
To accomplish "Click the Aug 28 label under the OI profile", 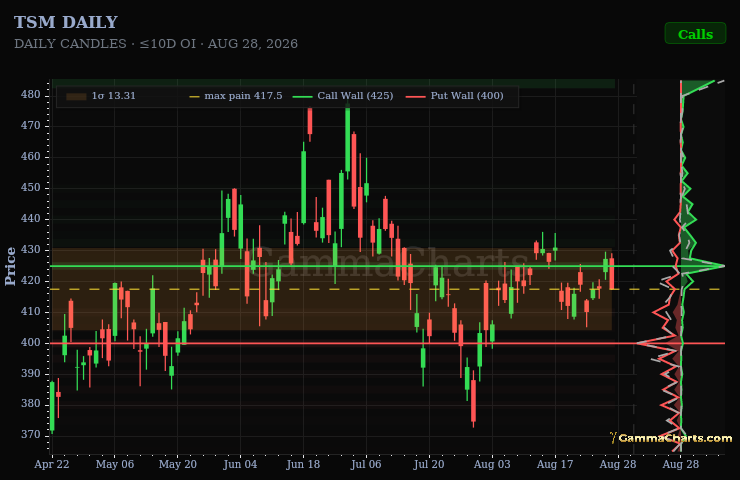I will tap(681, 464).
